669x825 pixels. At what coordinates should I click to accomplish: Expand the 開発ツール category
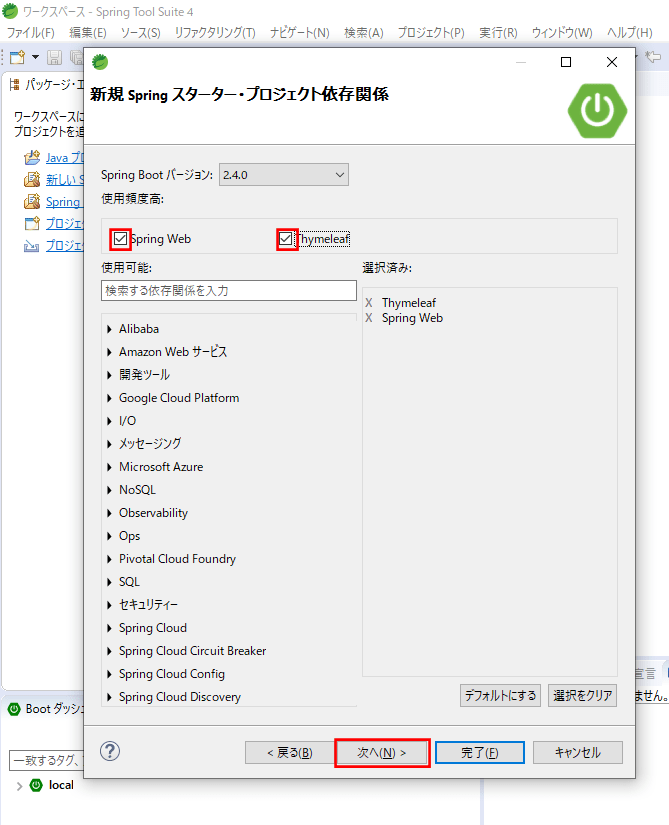[x=109, y=375]
